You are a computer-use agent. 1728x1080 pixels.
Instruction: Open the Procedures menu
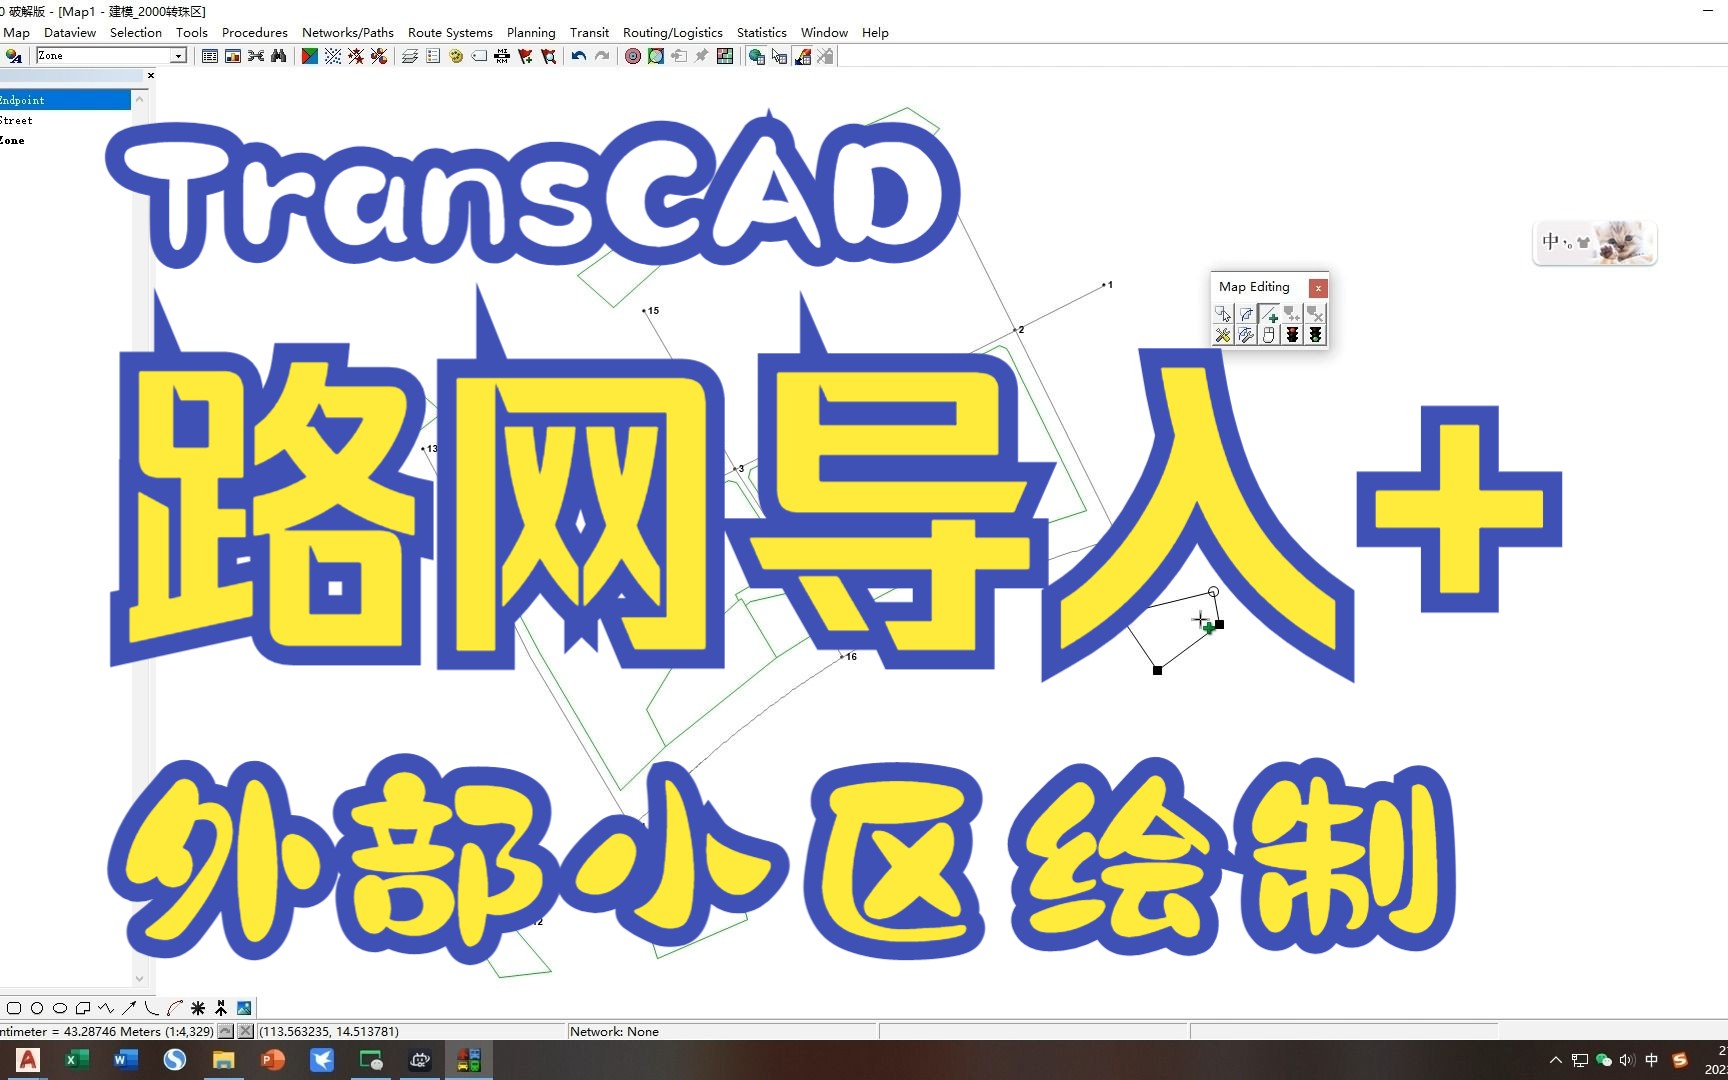click(x=254, y=32)
